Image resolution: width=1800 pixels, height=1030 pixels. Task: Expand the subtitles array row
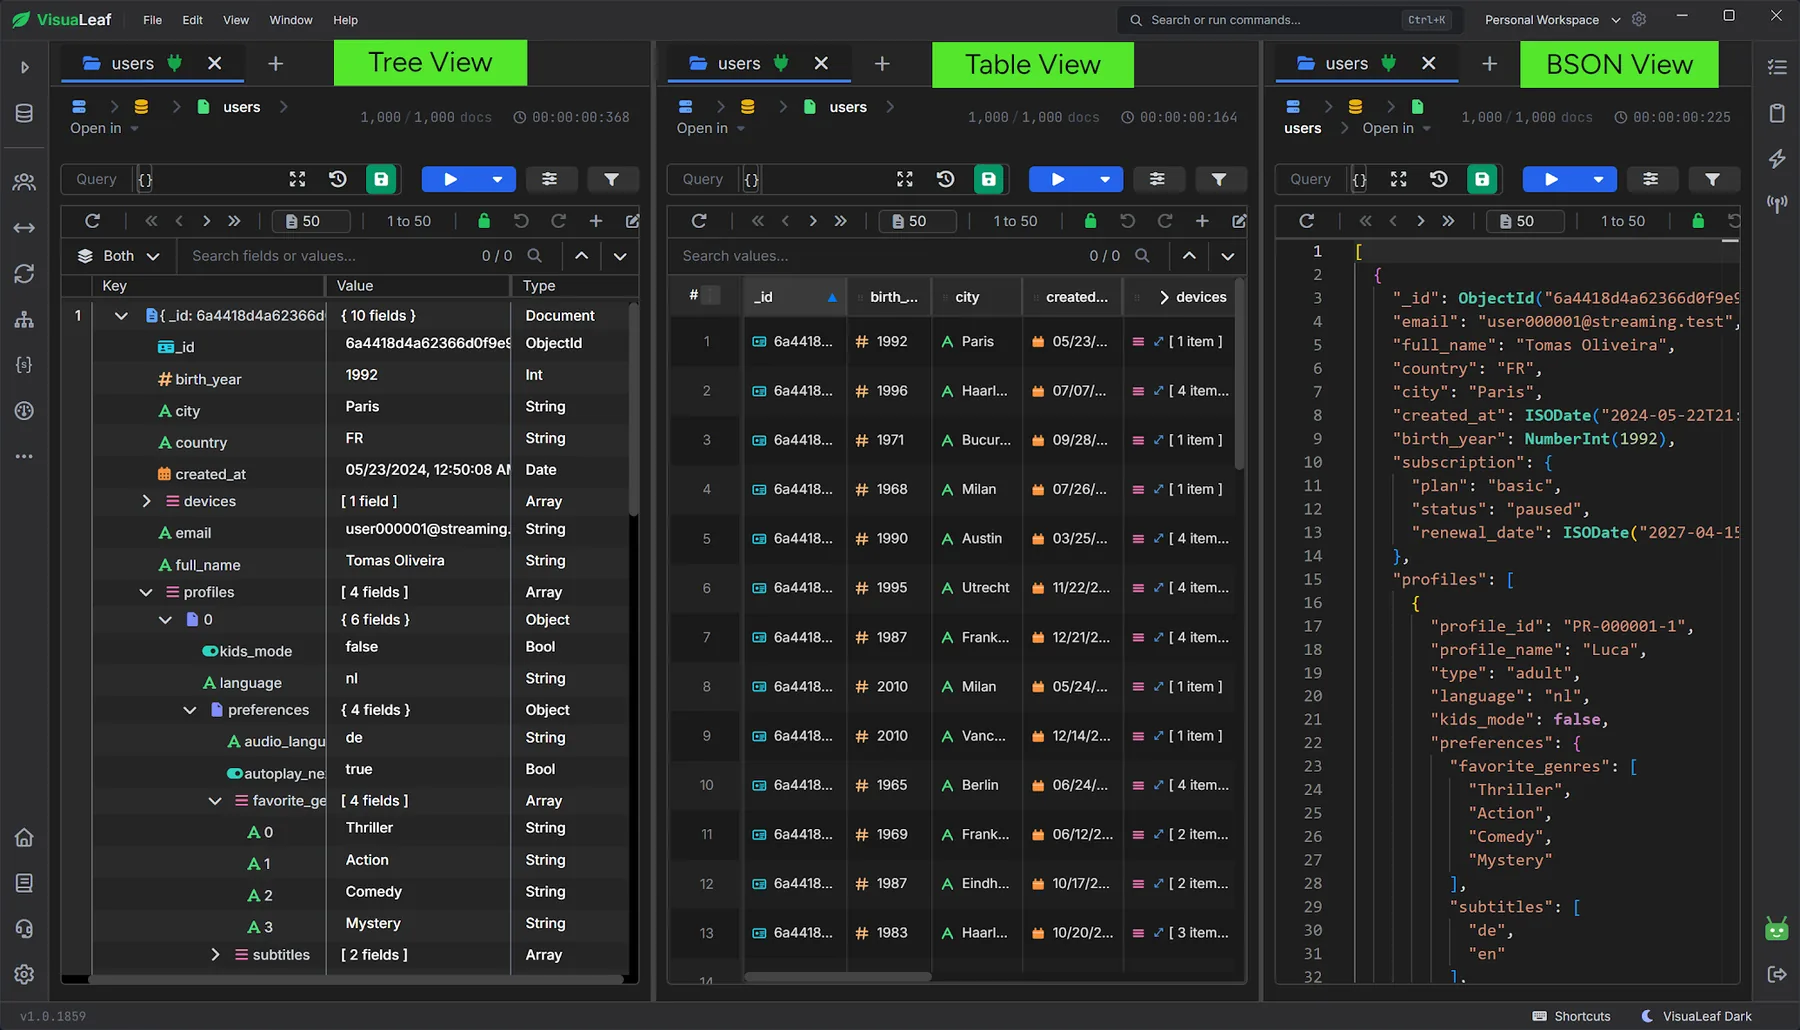[215, 955]
